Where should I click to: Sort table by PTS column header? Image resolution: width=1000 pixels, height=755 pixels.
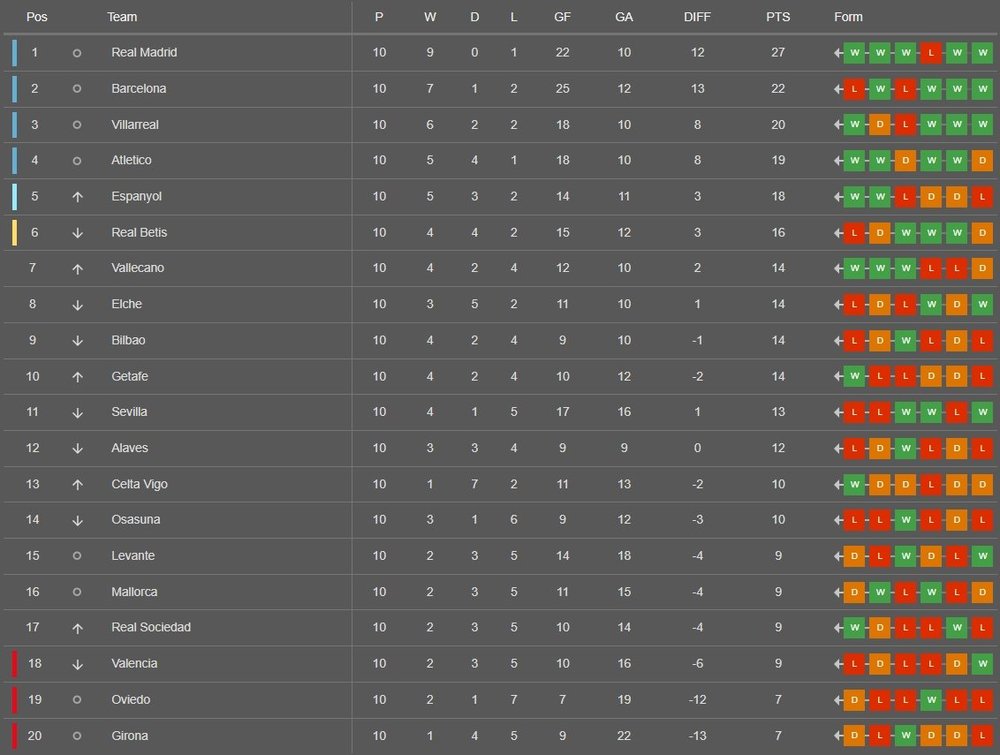(777, 17)
